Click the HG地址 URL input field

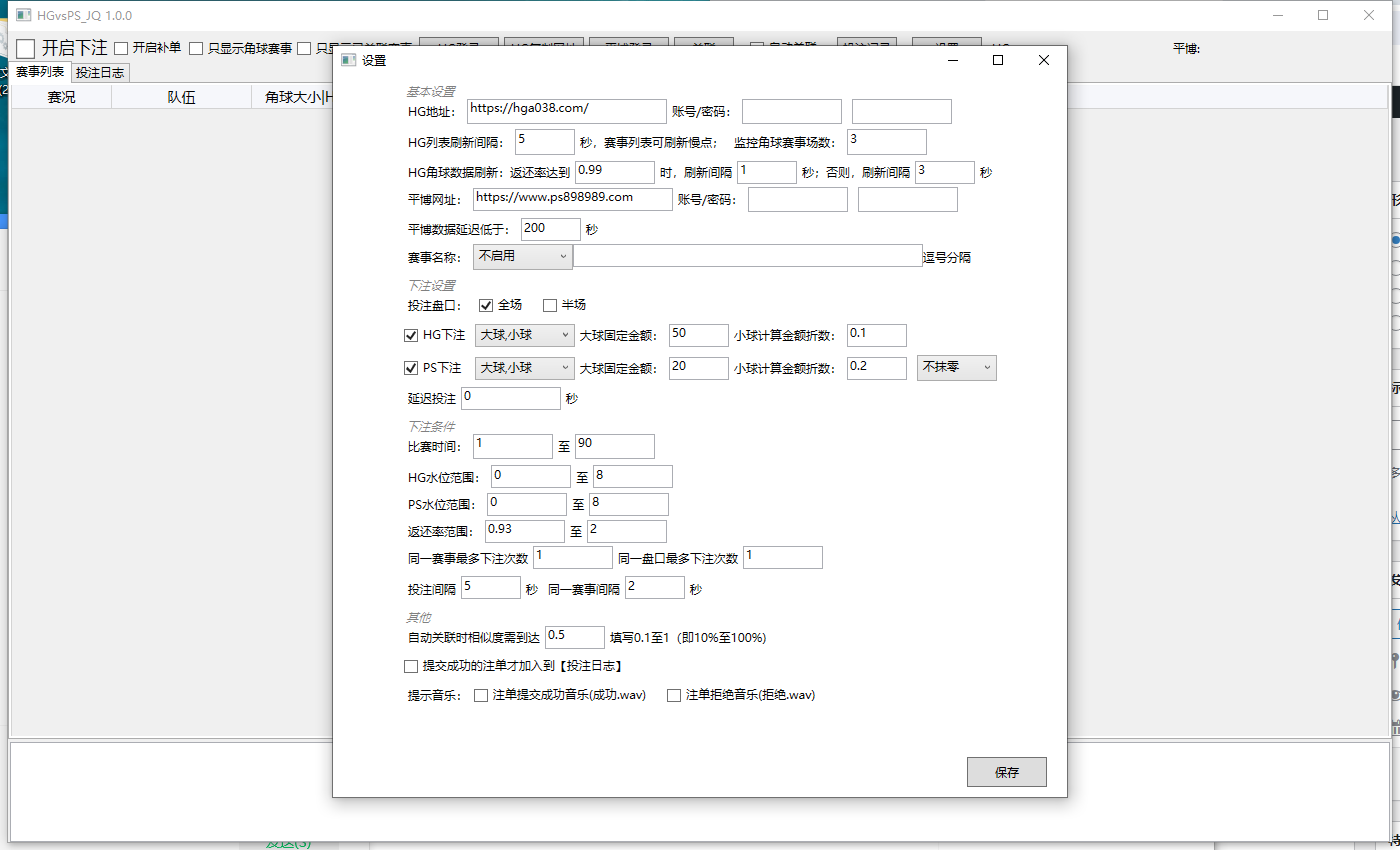[x=566, y=110]
